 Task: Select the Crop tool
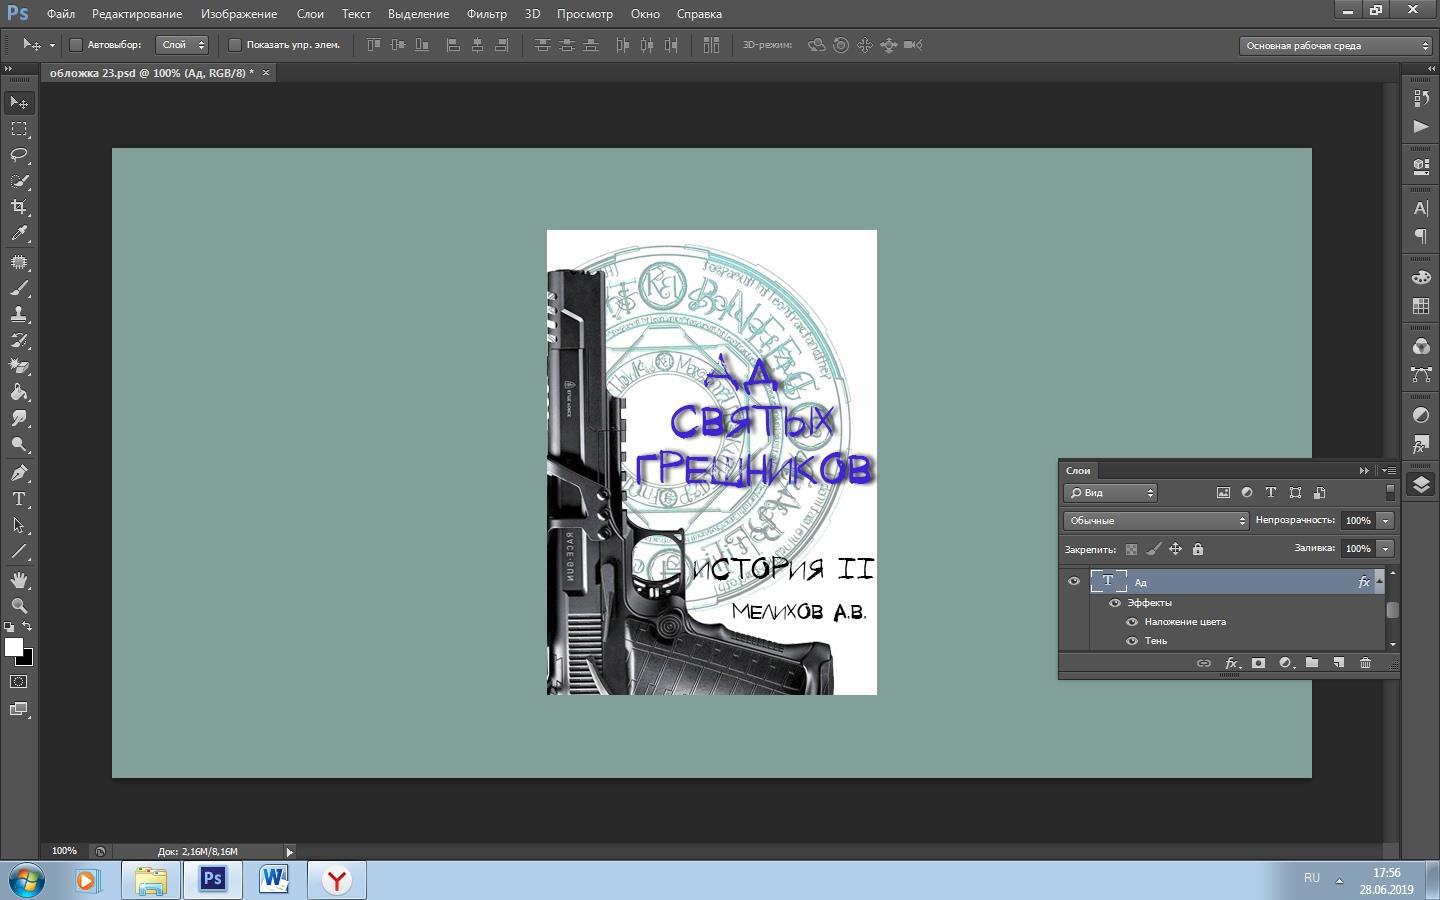(x=19, y=207)
